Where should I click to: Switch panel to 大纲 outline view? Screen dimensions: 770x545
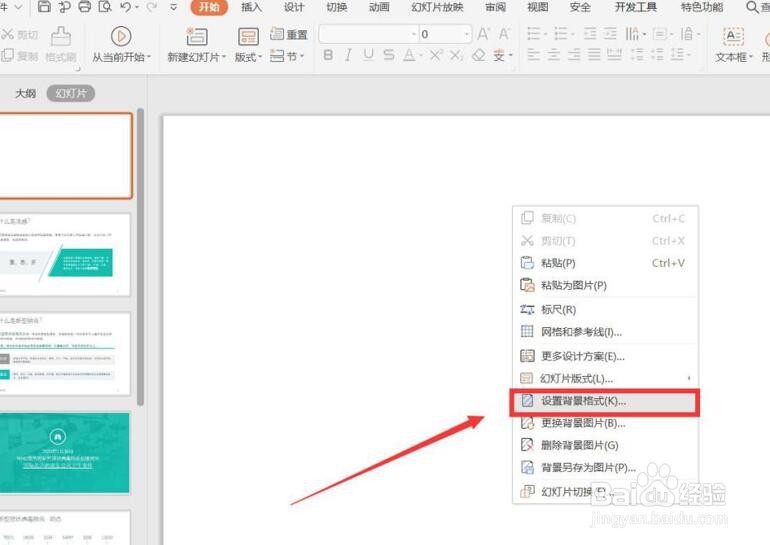tap(25, 93)
